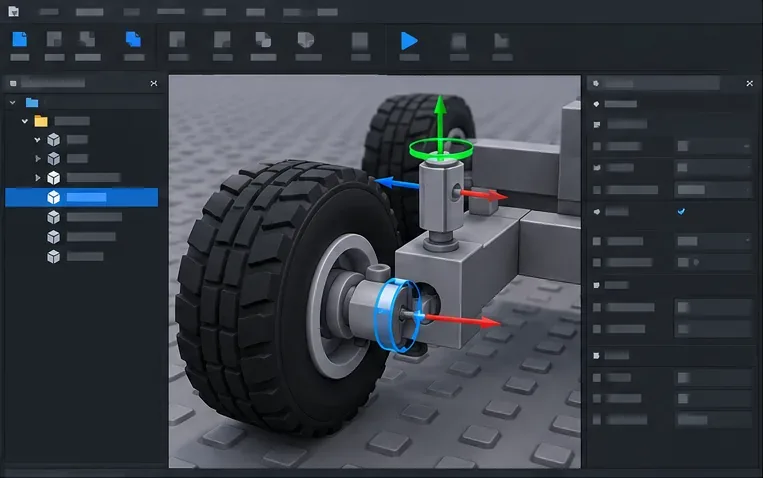Click the app logo in the menu bar
The width and height of the screenshot is (763, 478).
[x=13, y=11]
